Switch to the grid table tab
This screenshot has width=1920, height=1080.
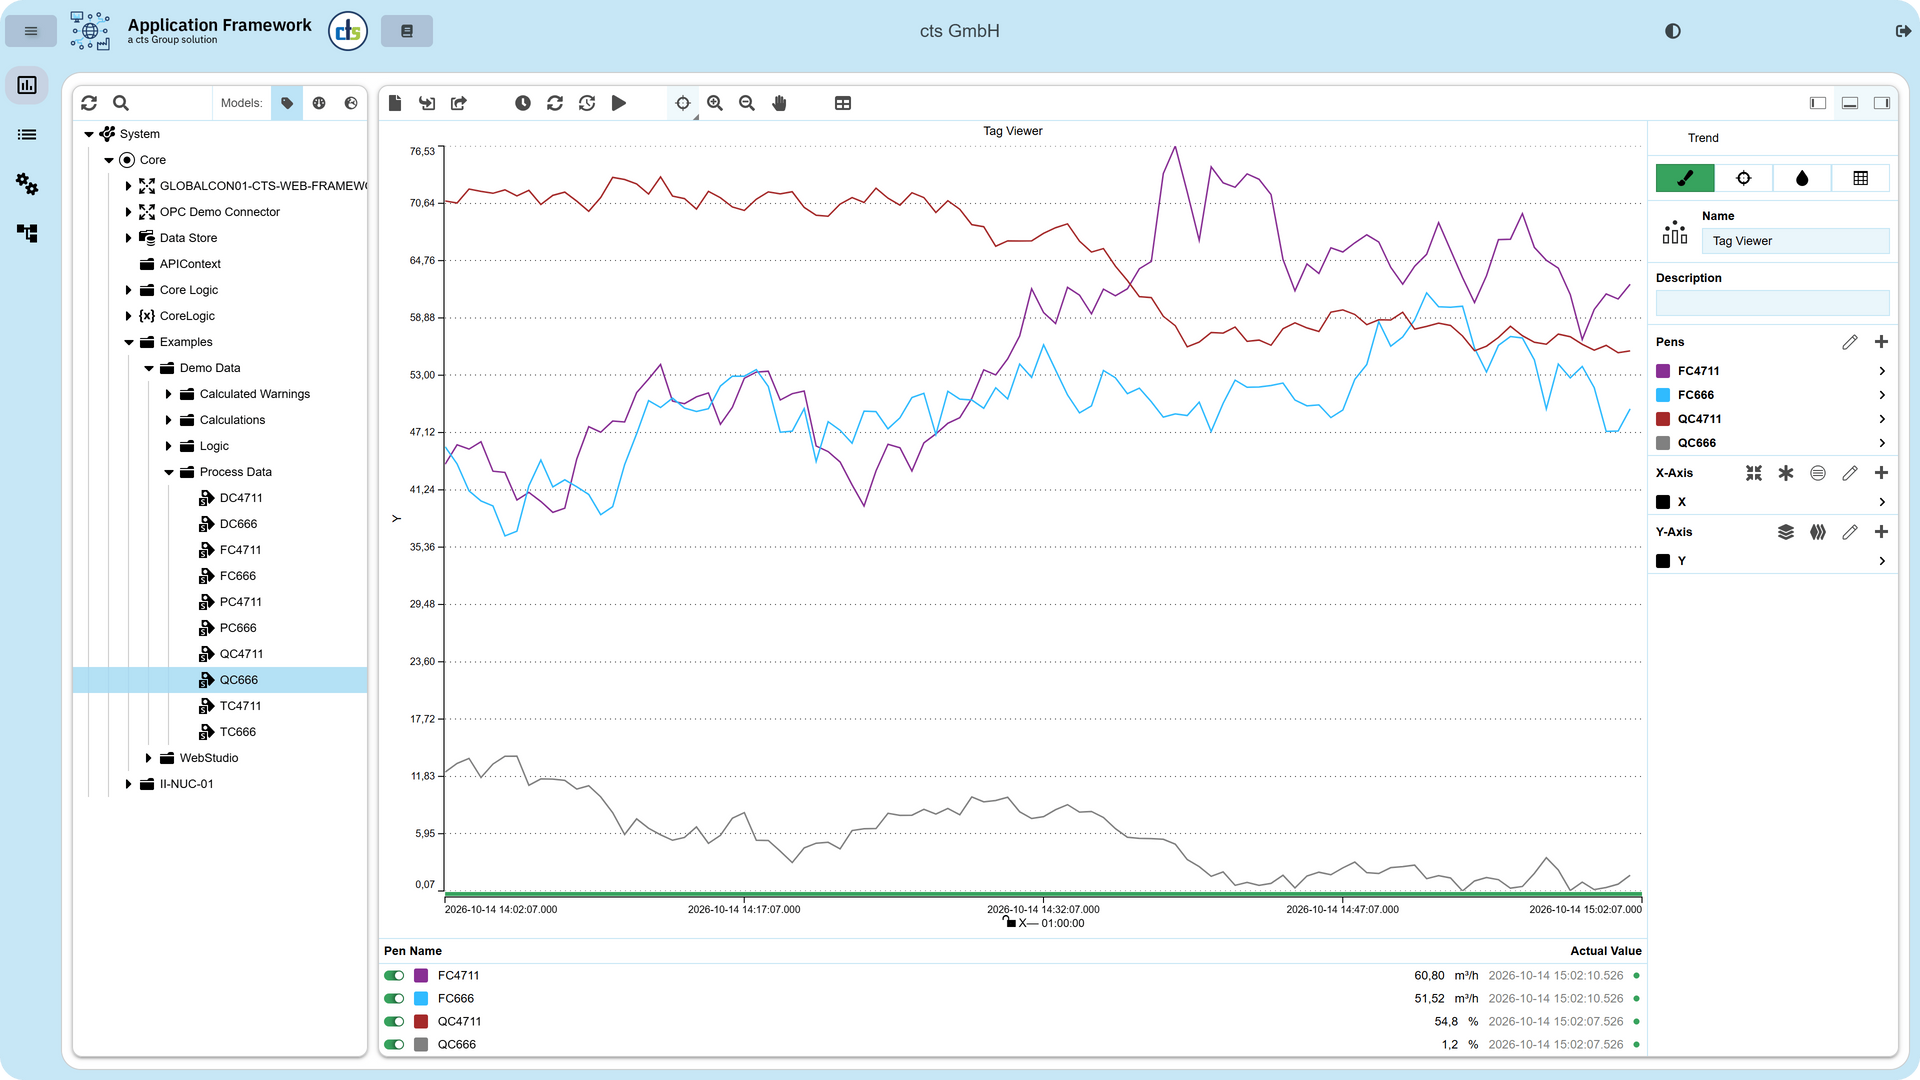tap(1860, 178)
